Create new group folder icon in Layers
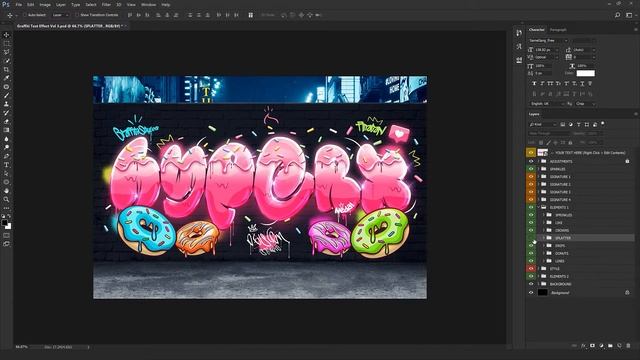 (610, 346)
